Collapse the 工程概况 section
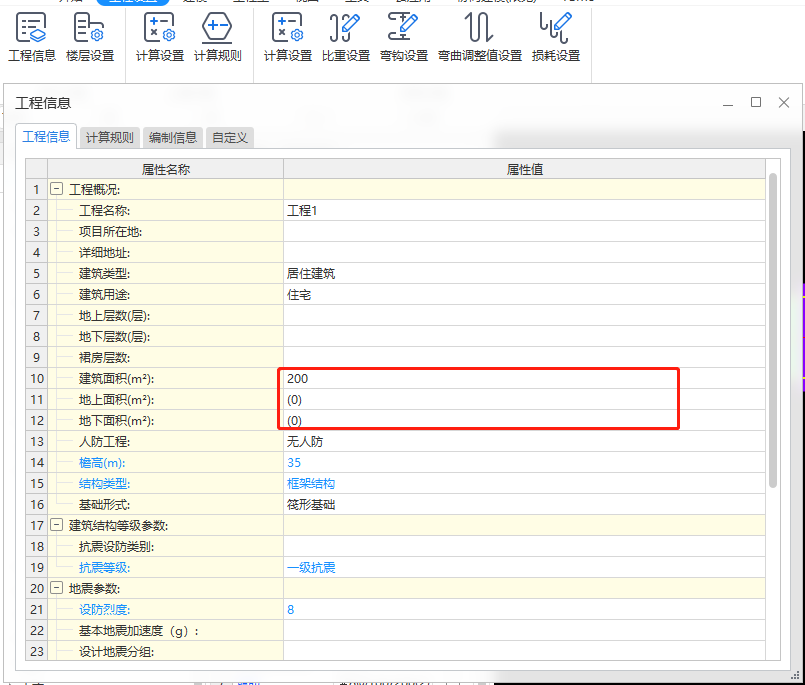 click(57, 189)
